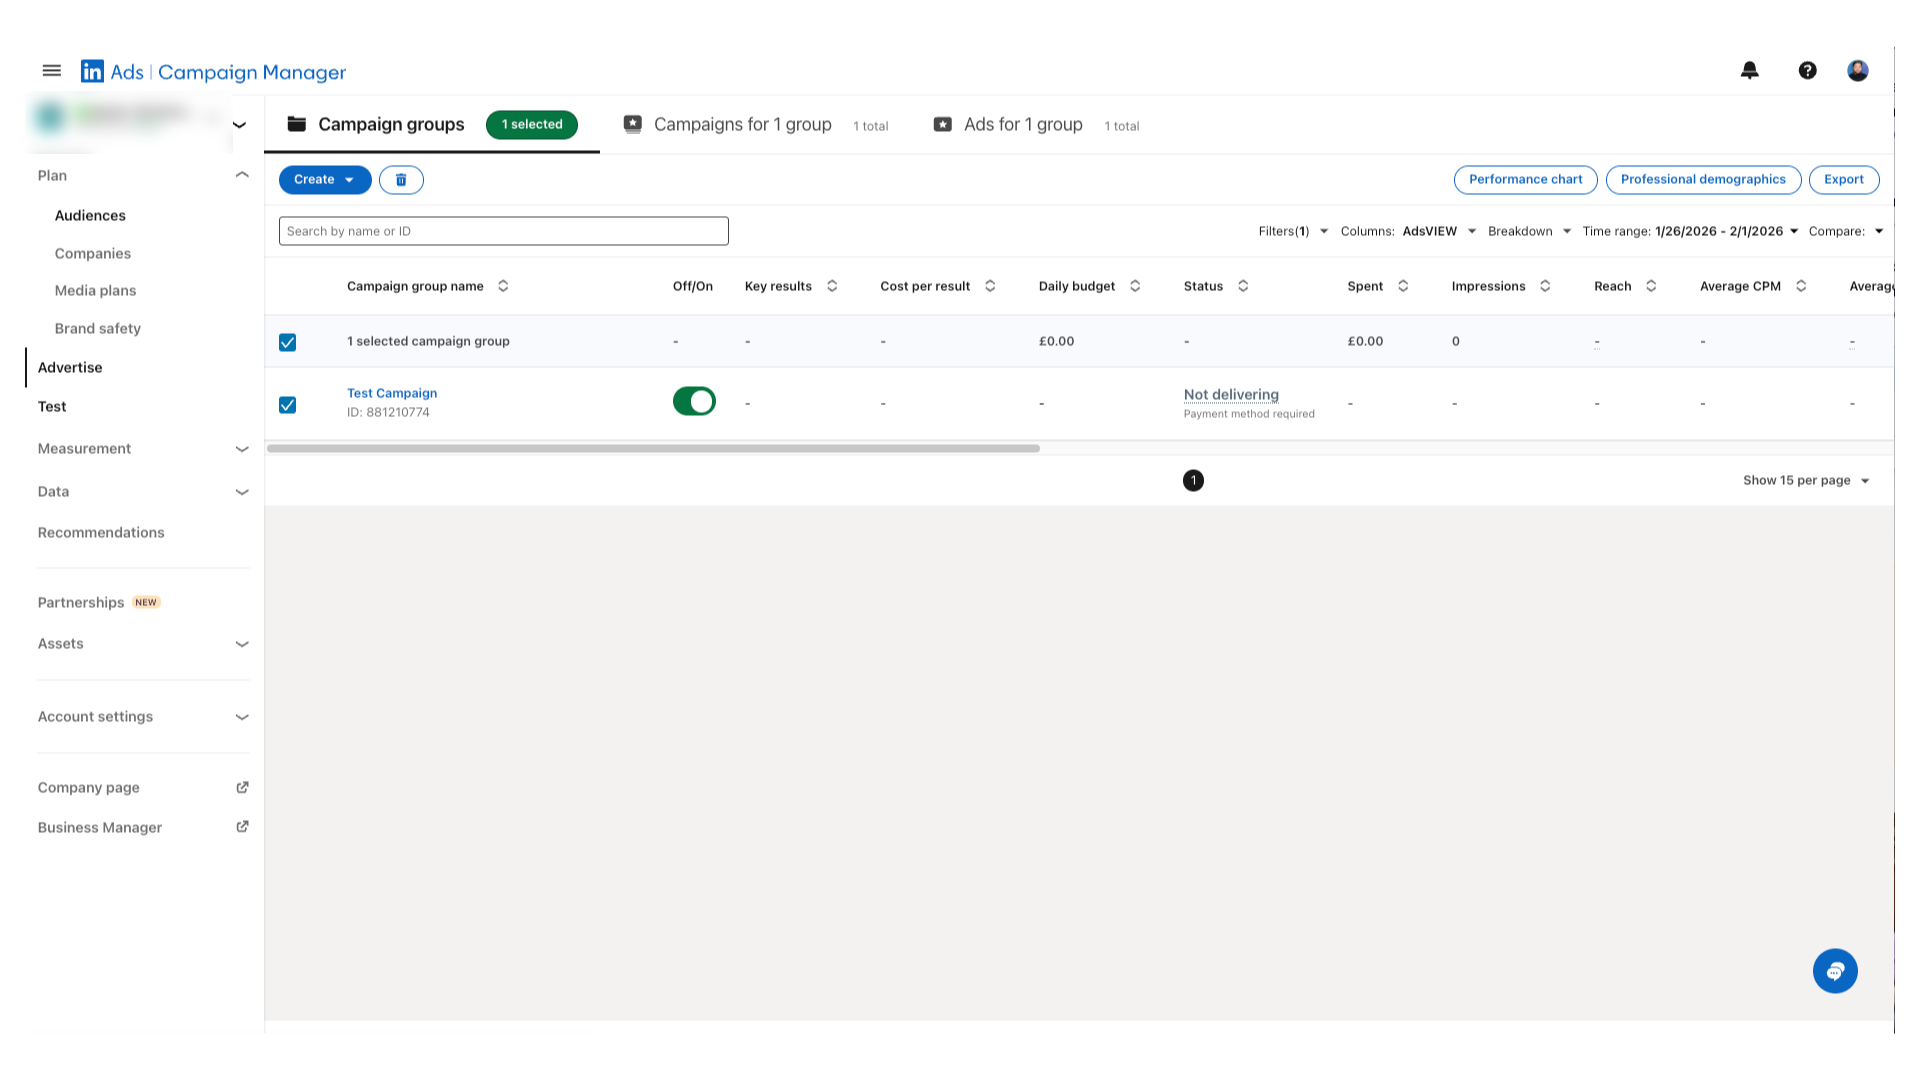This screenshot has width=1920, height=1080.
Task: Sort by Daily budget column
Action: click(1135, 286)
